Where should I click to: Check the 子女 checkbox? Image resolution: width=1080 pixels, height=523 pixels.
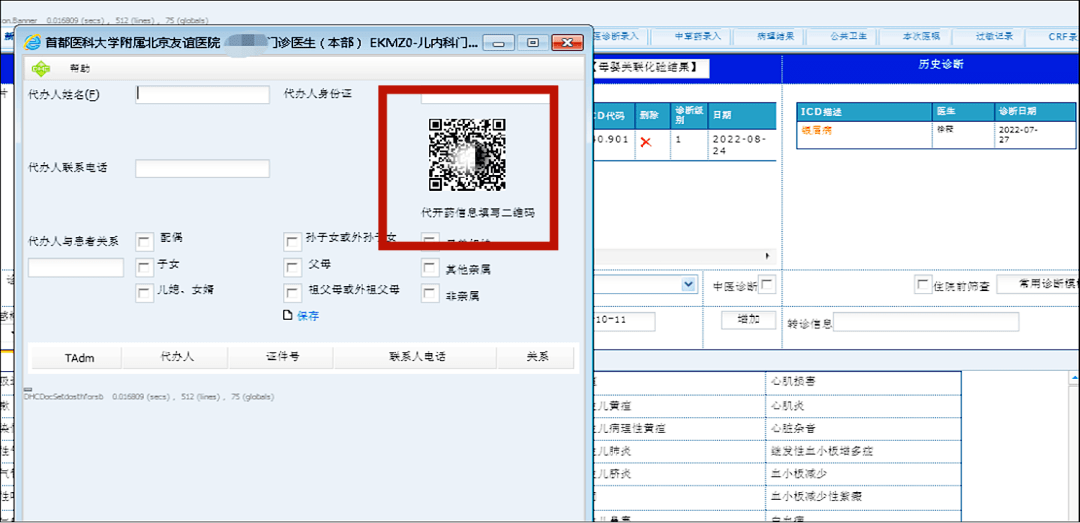[x=145, y=267]
